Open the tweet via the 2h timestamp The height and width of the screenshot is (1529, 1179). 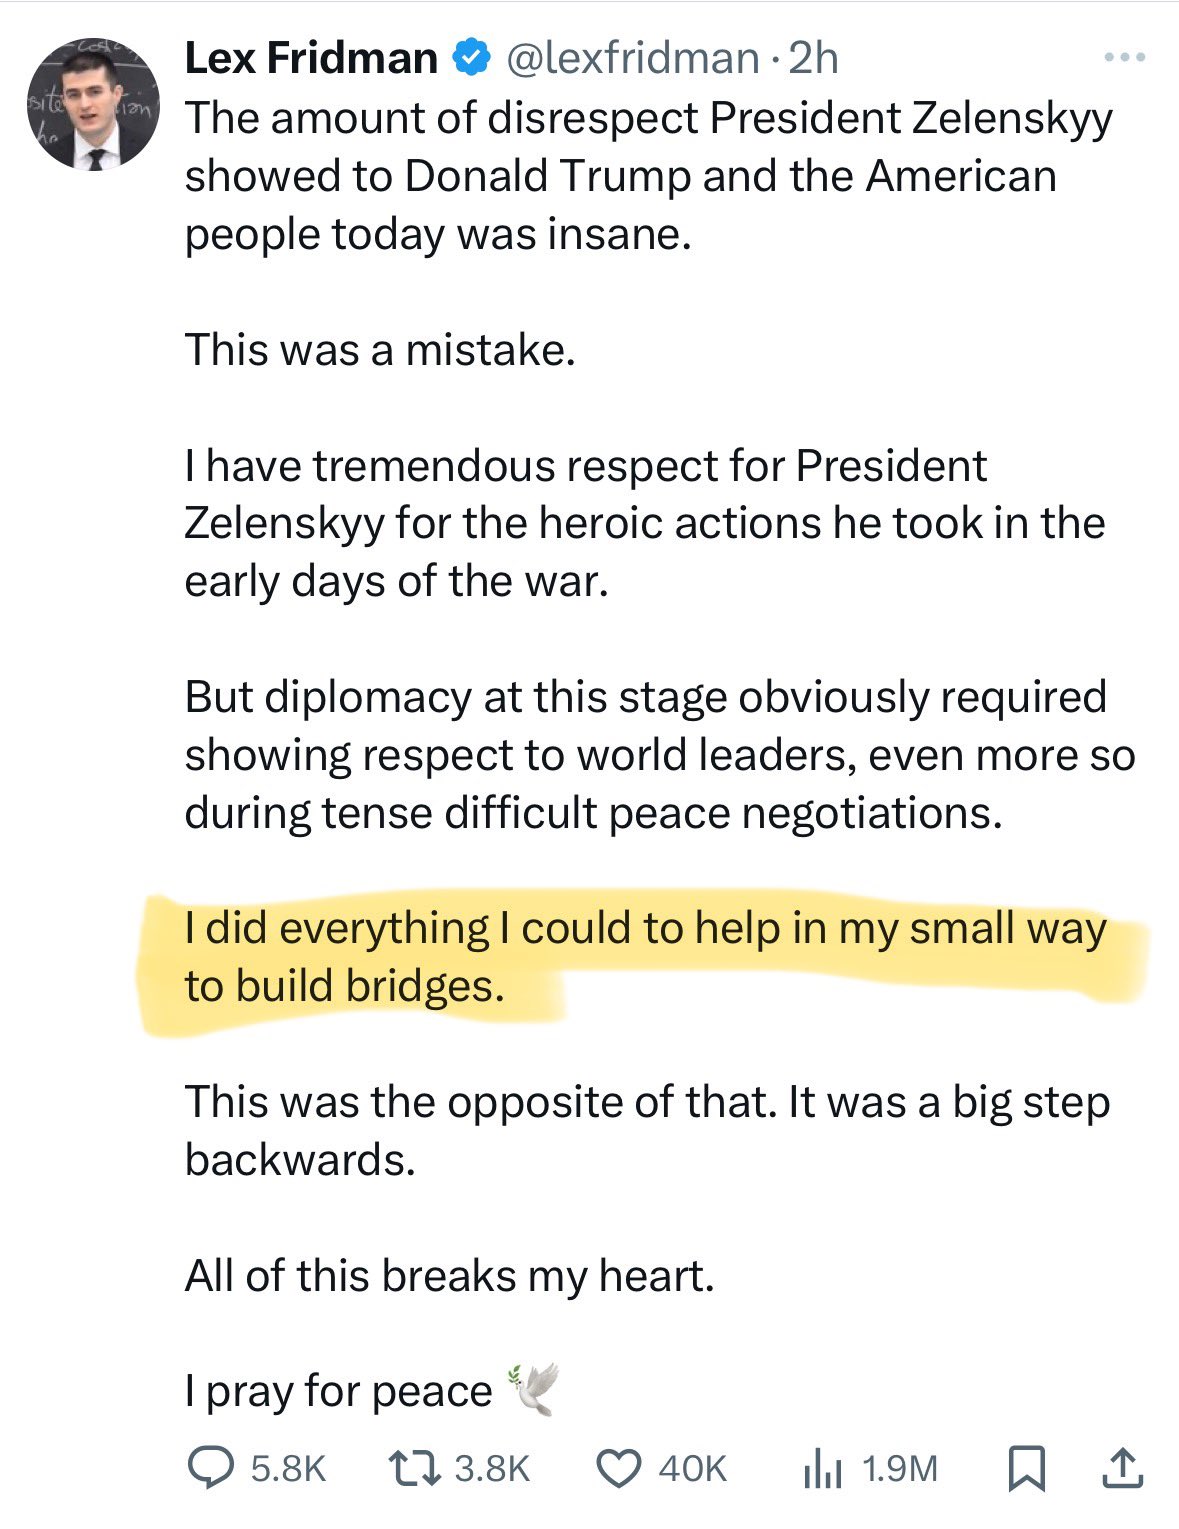point(813,58)
